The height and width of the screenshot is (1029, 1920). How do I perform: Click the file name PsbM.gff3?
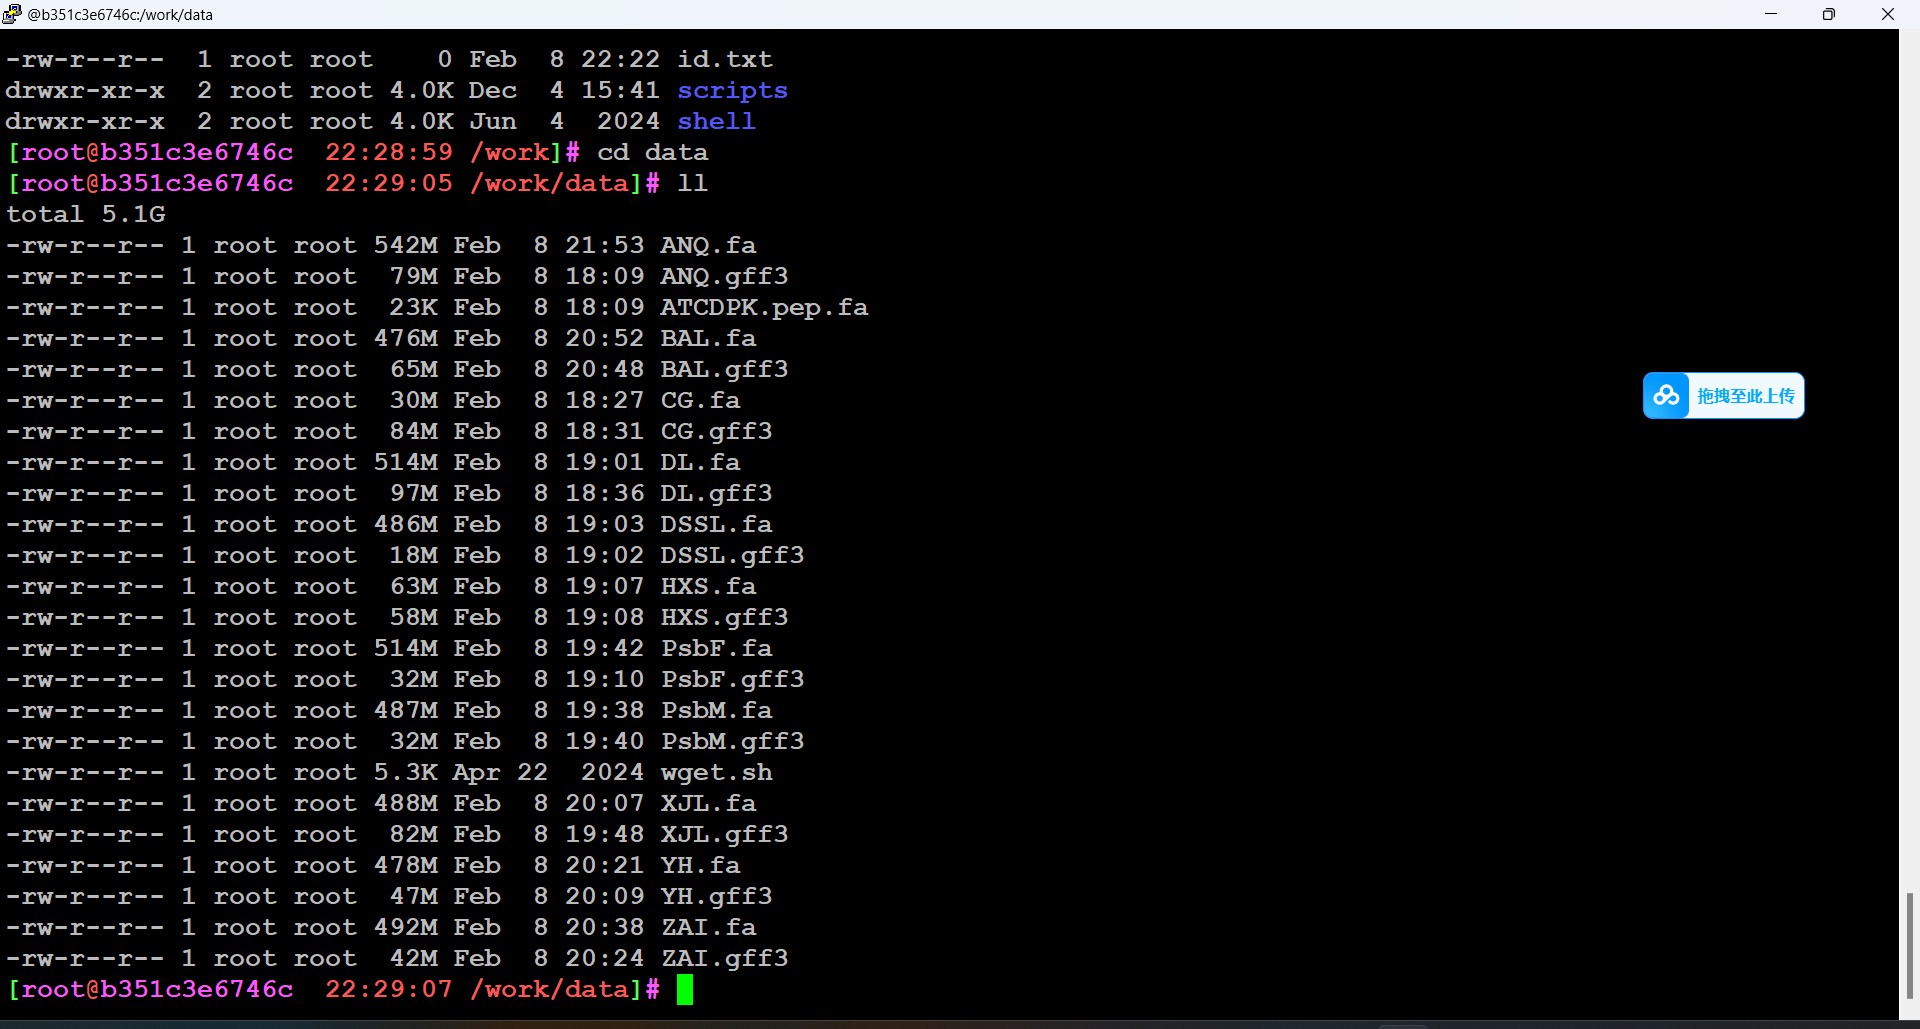[732, 742]
